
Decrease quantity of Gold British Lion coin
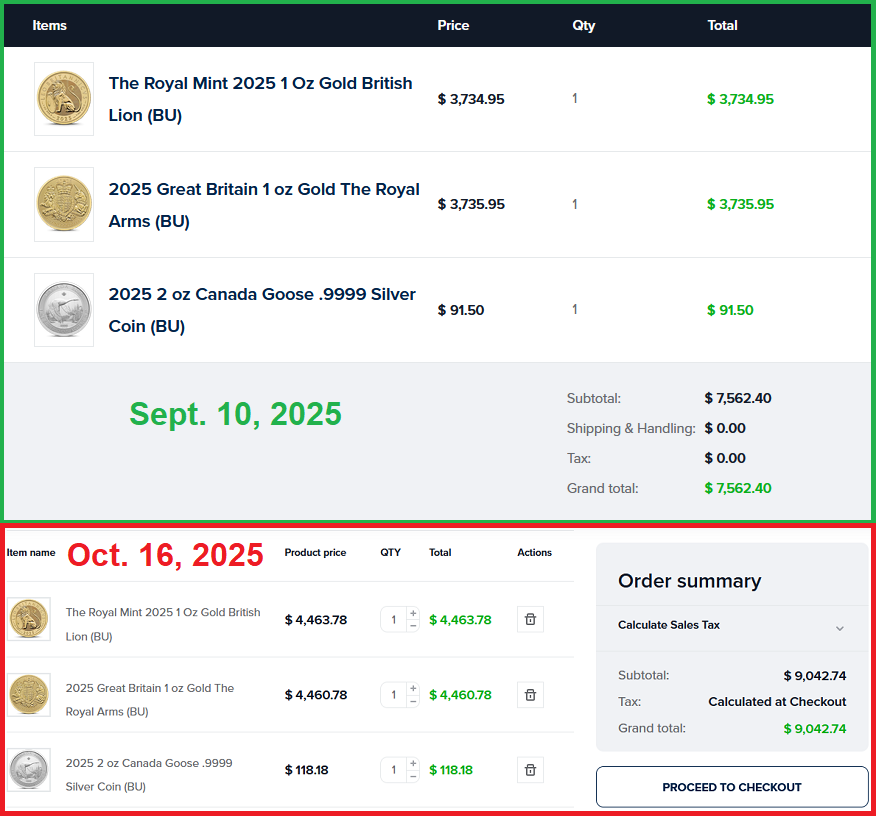(413, 626)
